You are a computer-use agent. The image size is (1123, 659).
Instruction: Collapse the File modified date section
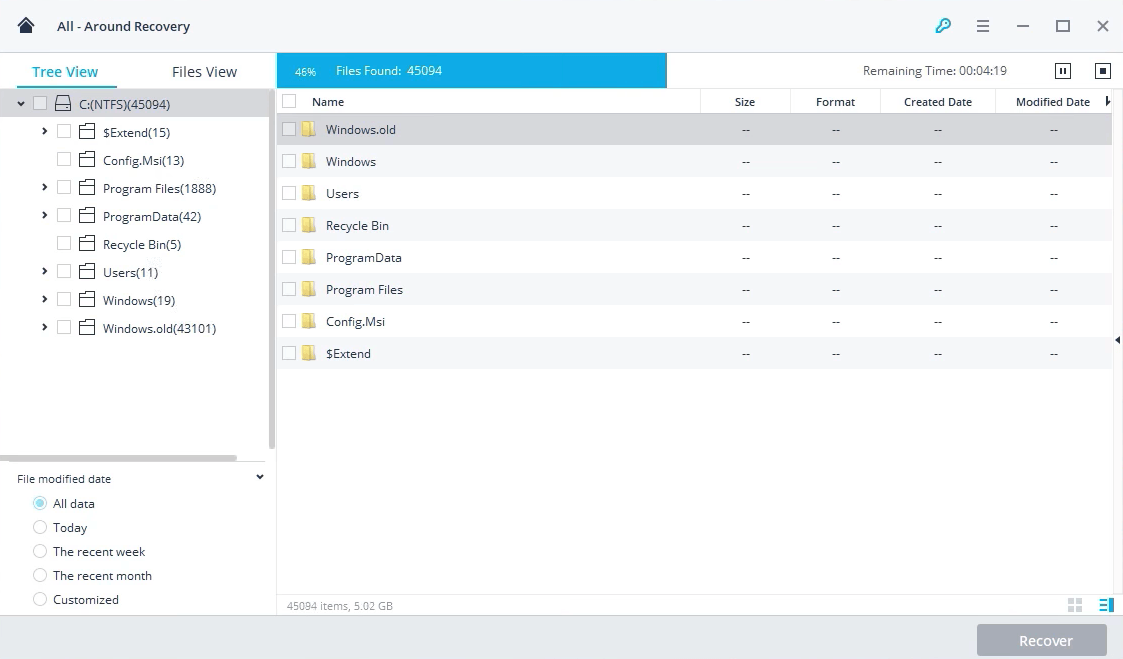pos(260,478)
